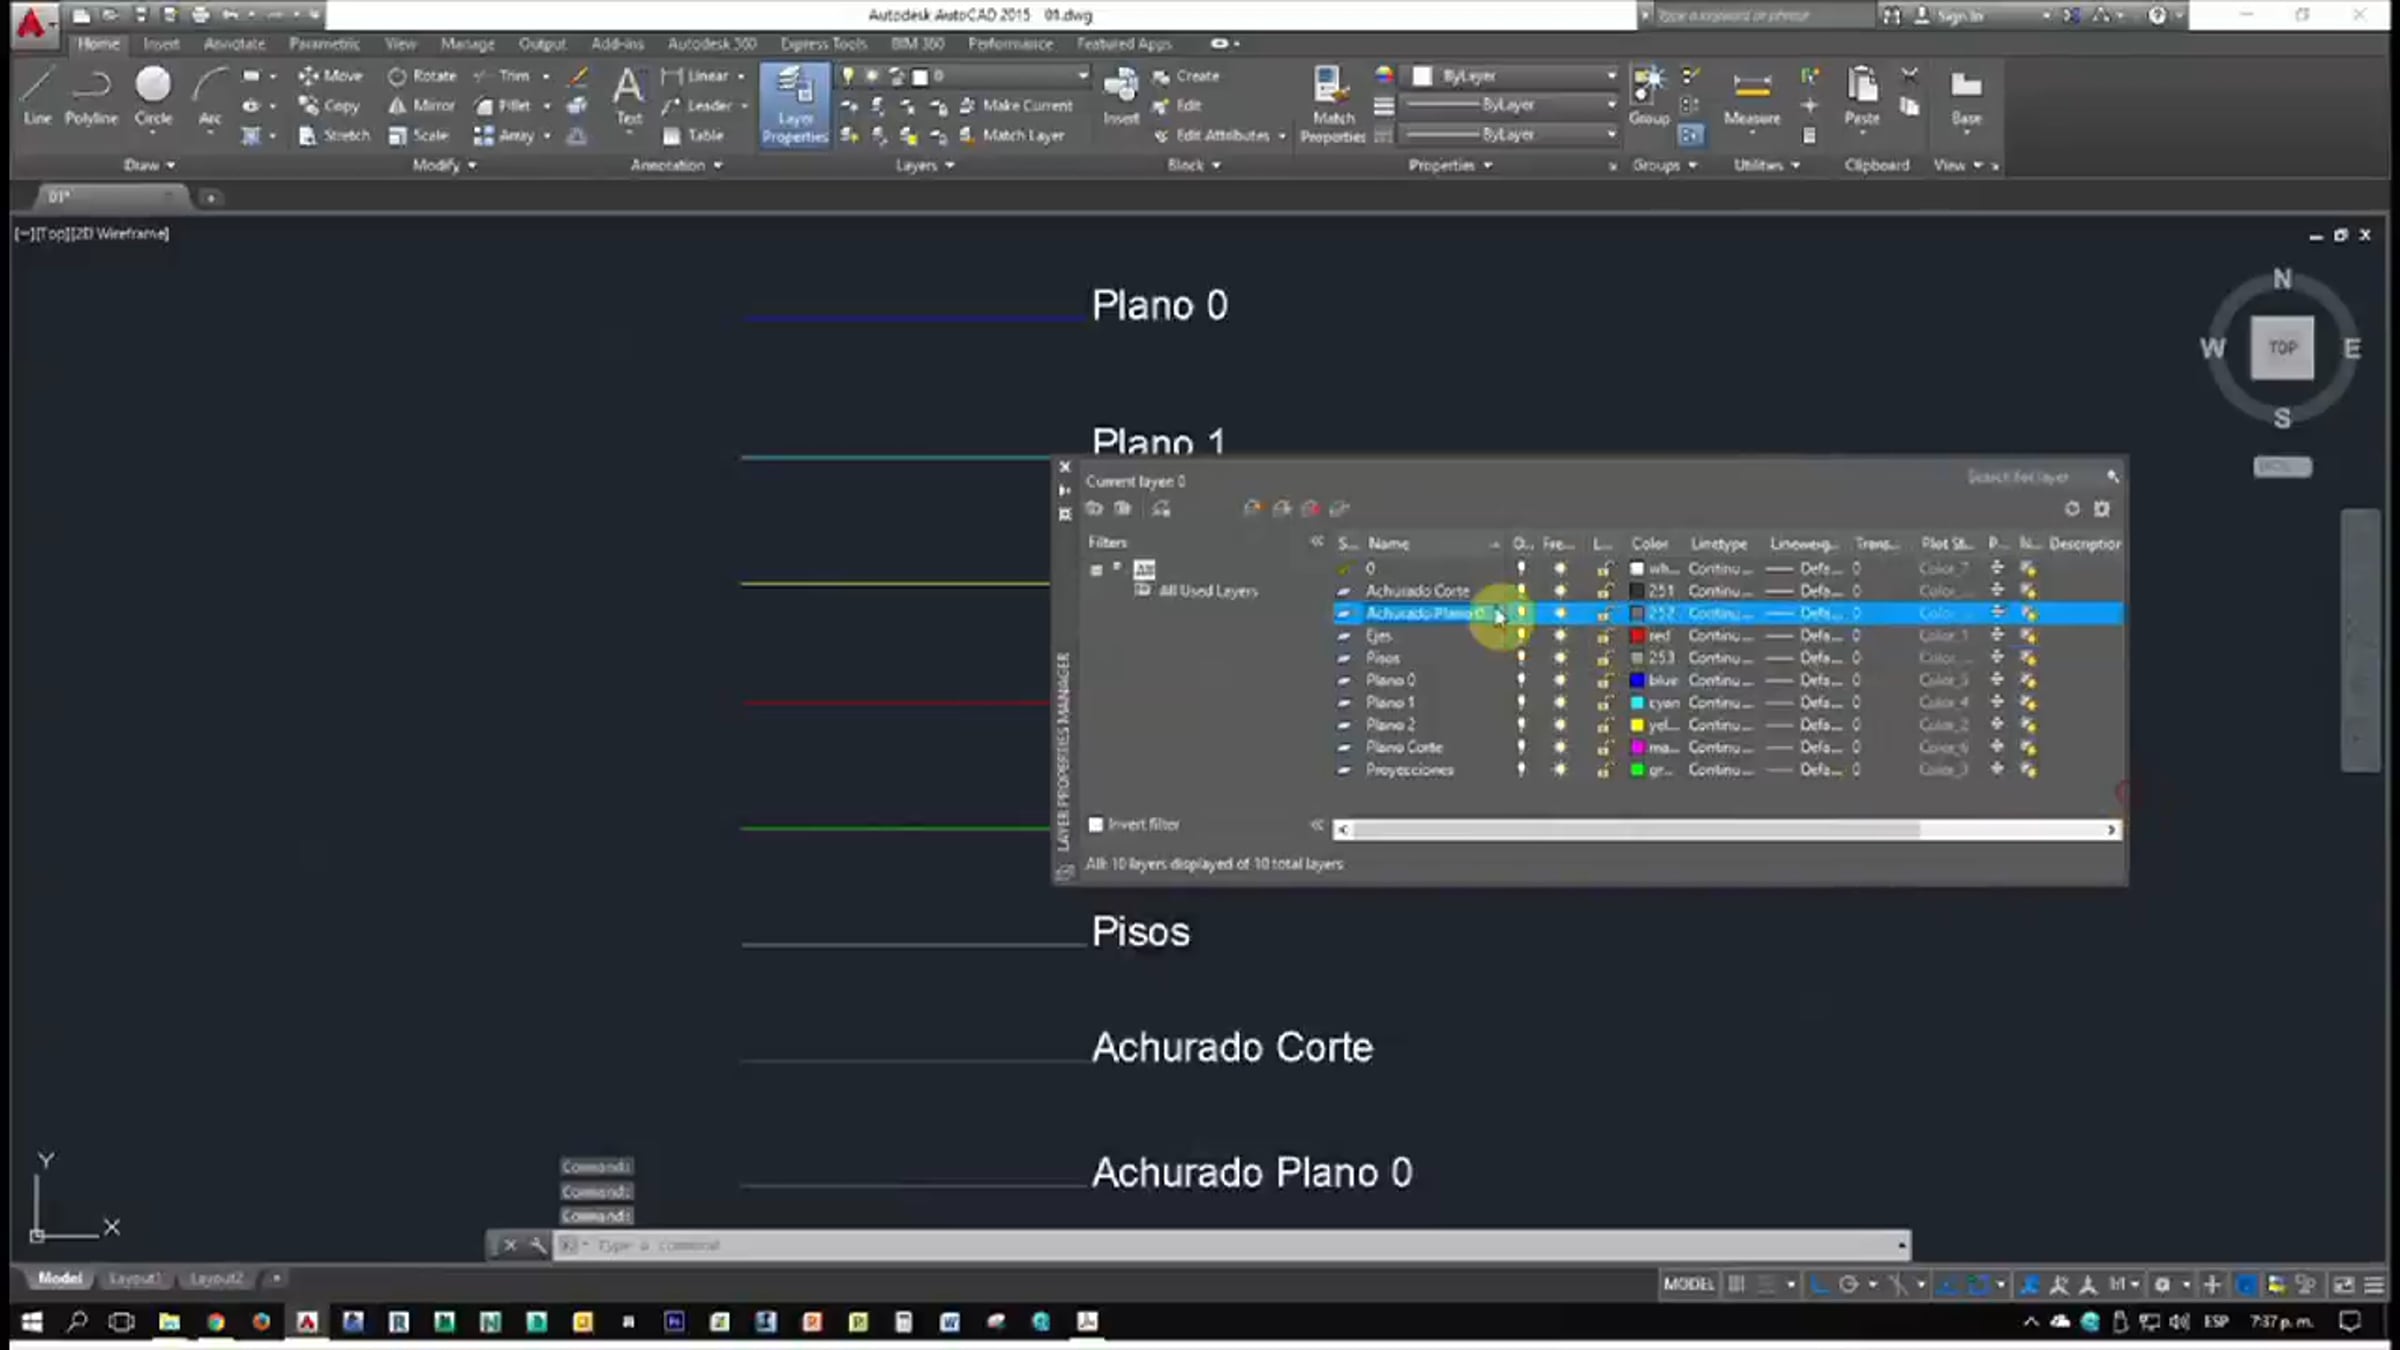Viewport: 2400px width, 1350px height.
Task: Expand the Modify panel dropdown
Action: pyautogui.click(x=444, y=165)
